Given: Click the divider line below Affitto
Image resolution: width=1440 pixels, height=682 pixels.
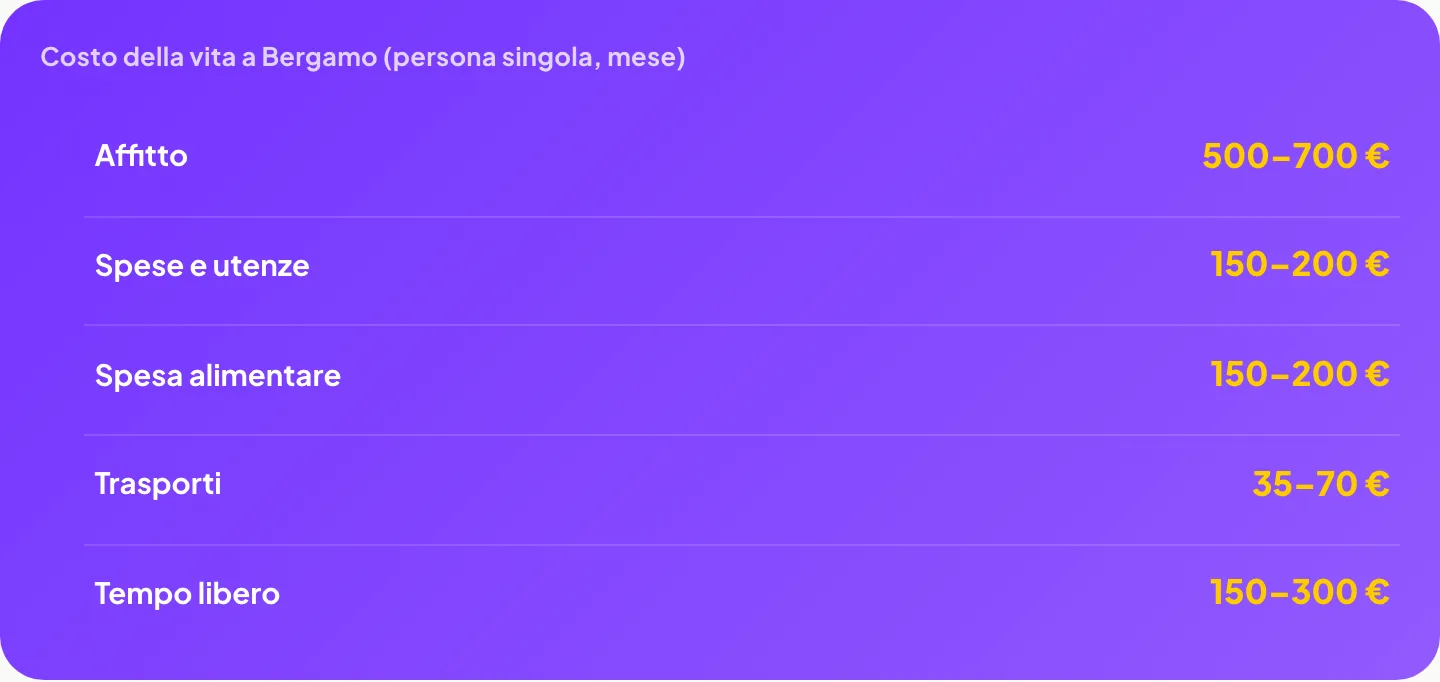Looking at the screenshot, I should click(x=742, y=217).
